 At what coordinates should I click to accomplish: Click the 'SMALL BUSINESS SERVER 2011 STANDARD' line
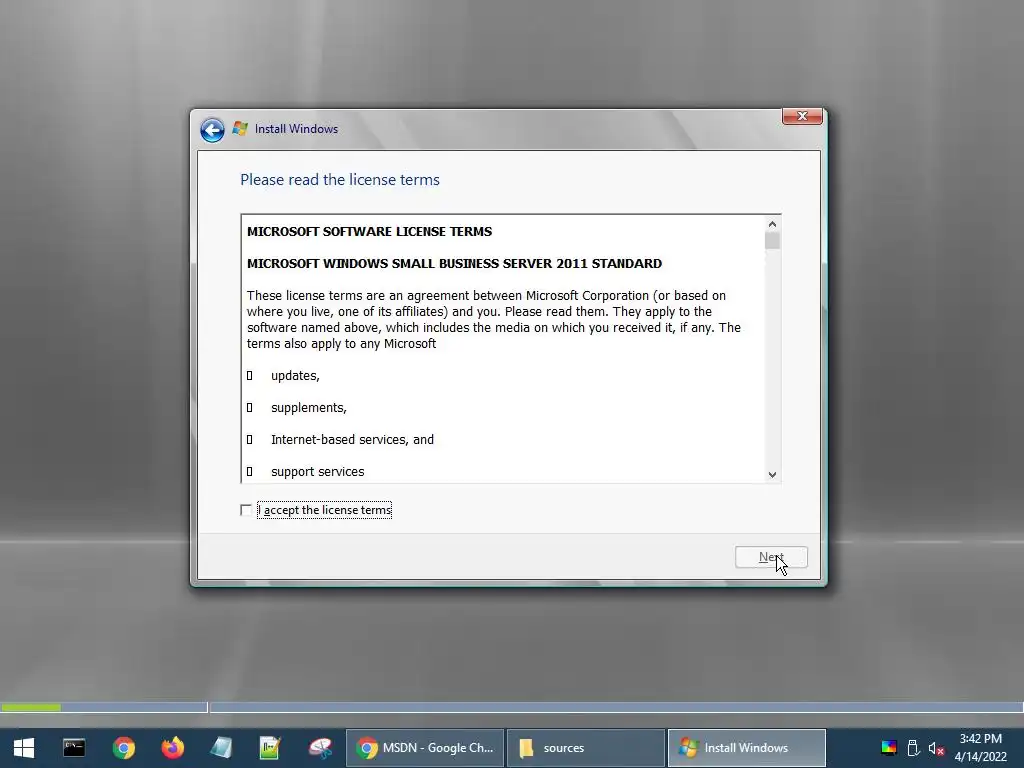(455, 264)
